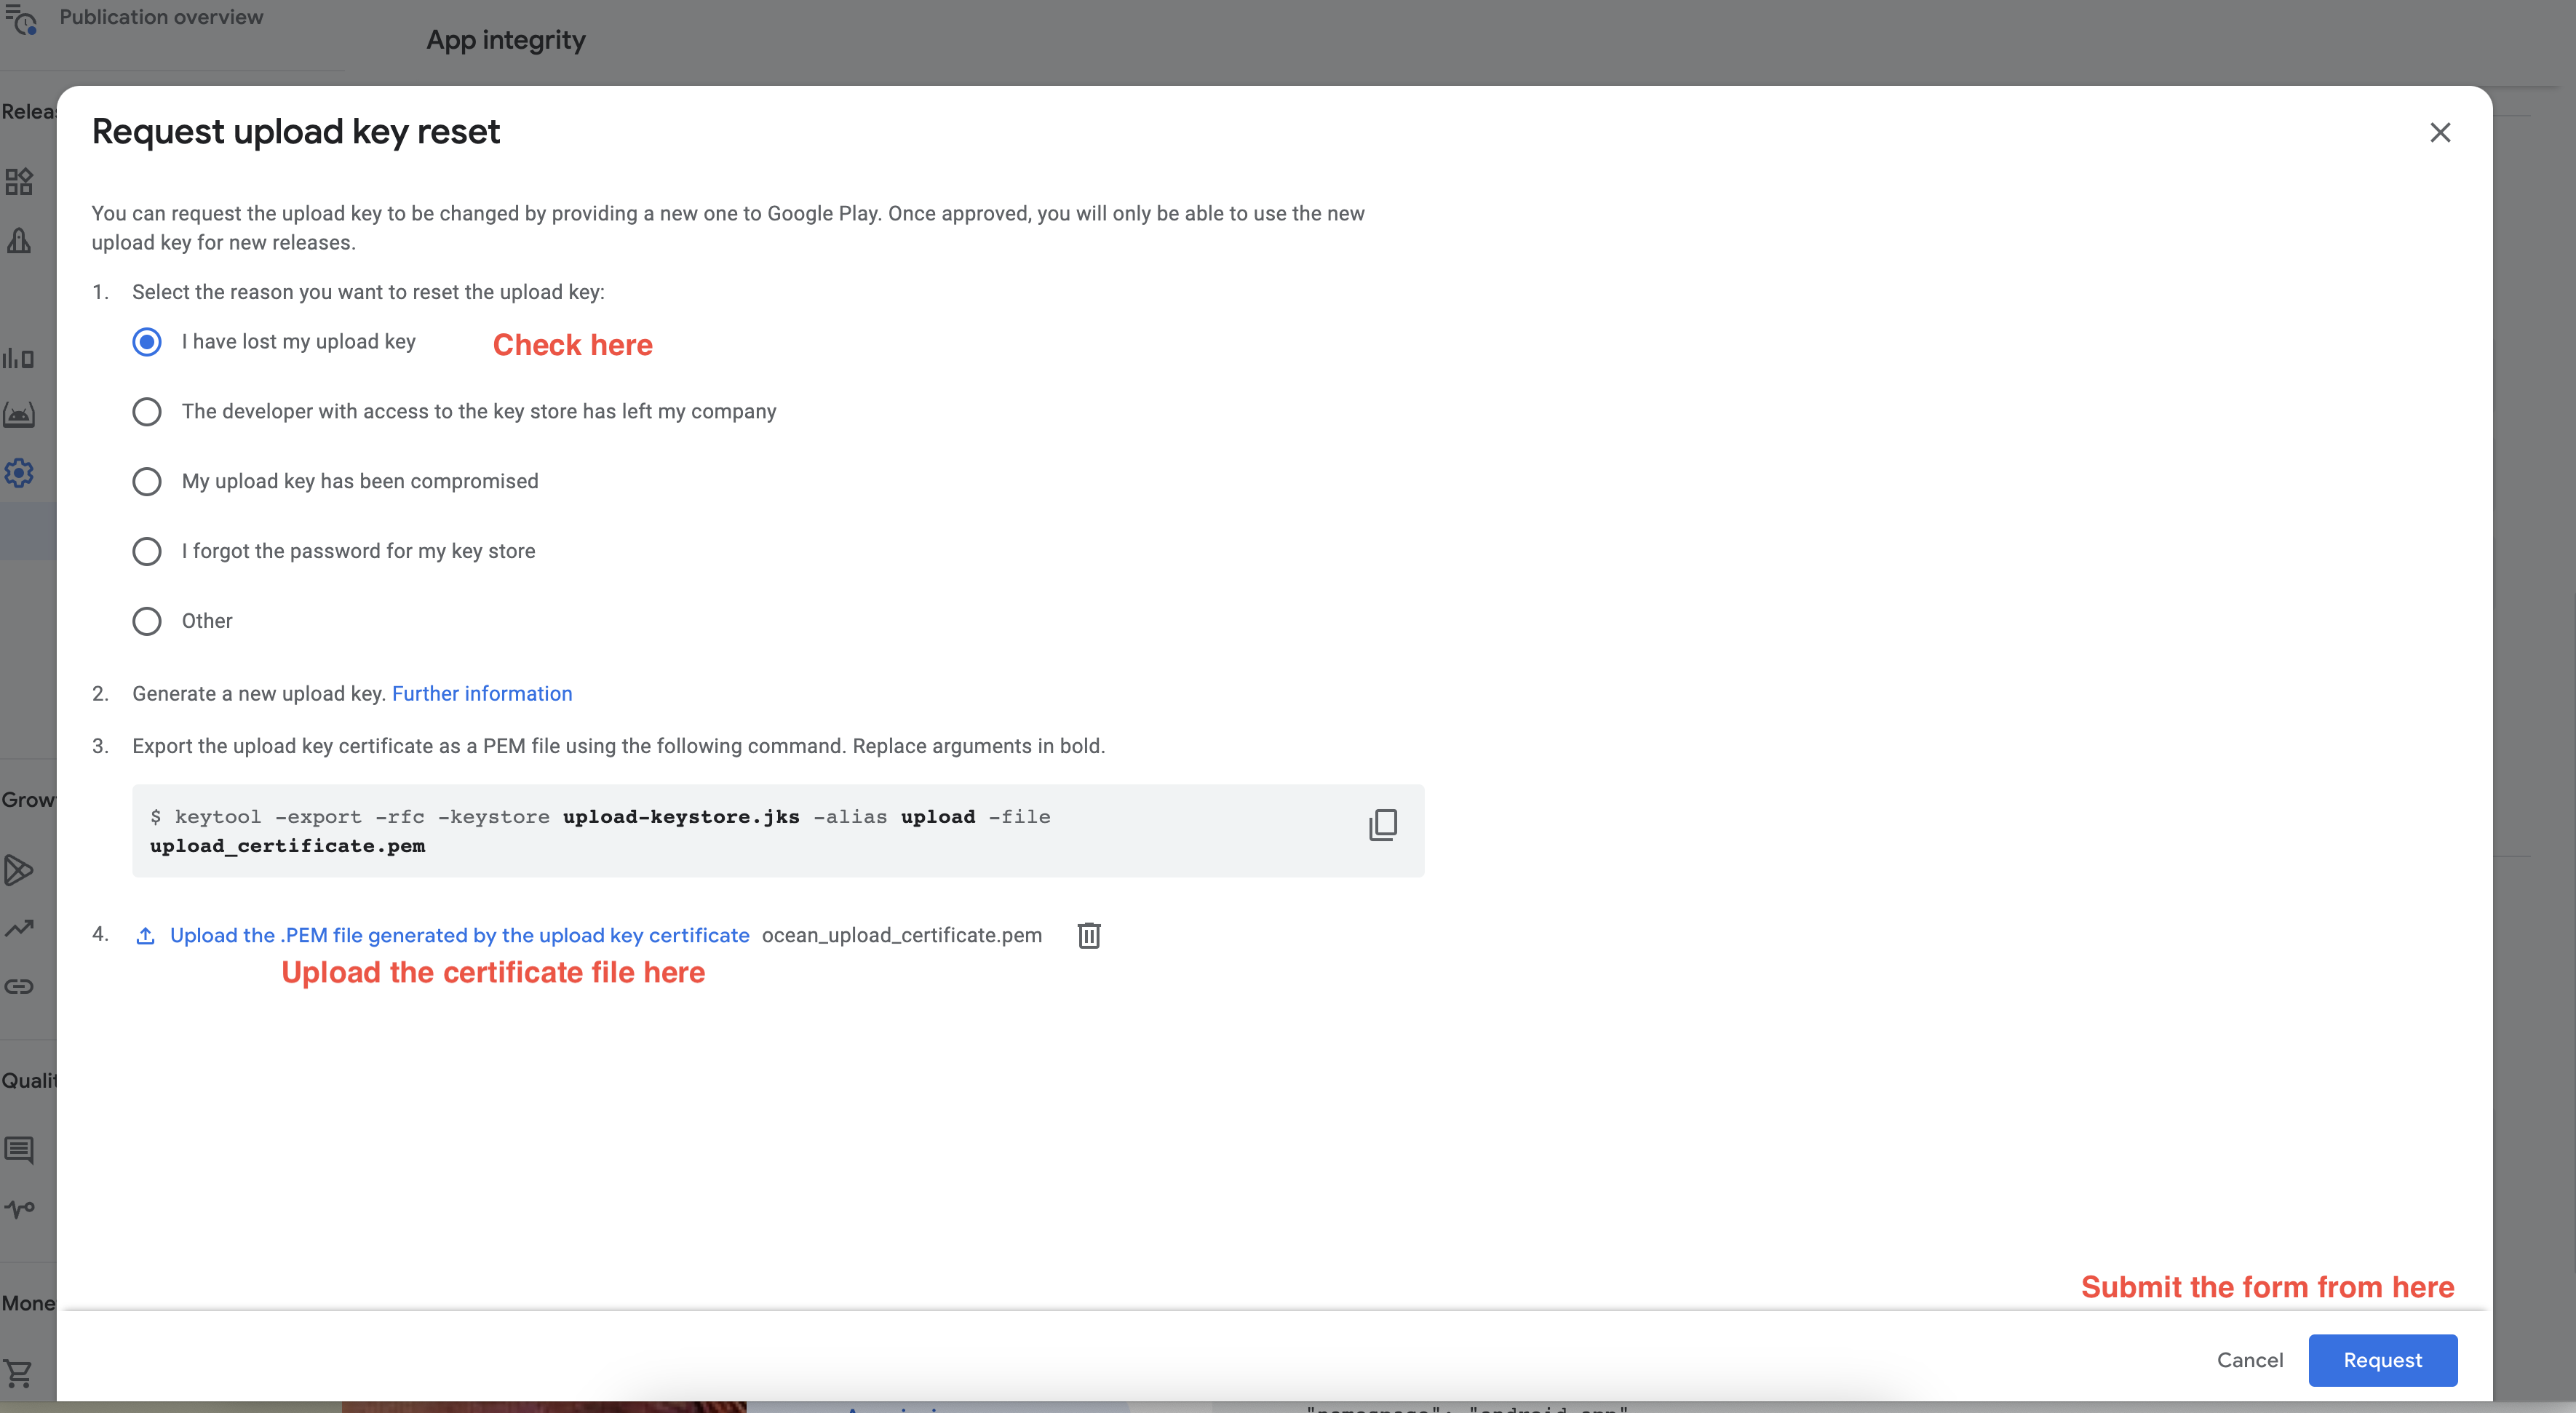Choose 'My upload key has been compromised'

coord(147,482)
